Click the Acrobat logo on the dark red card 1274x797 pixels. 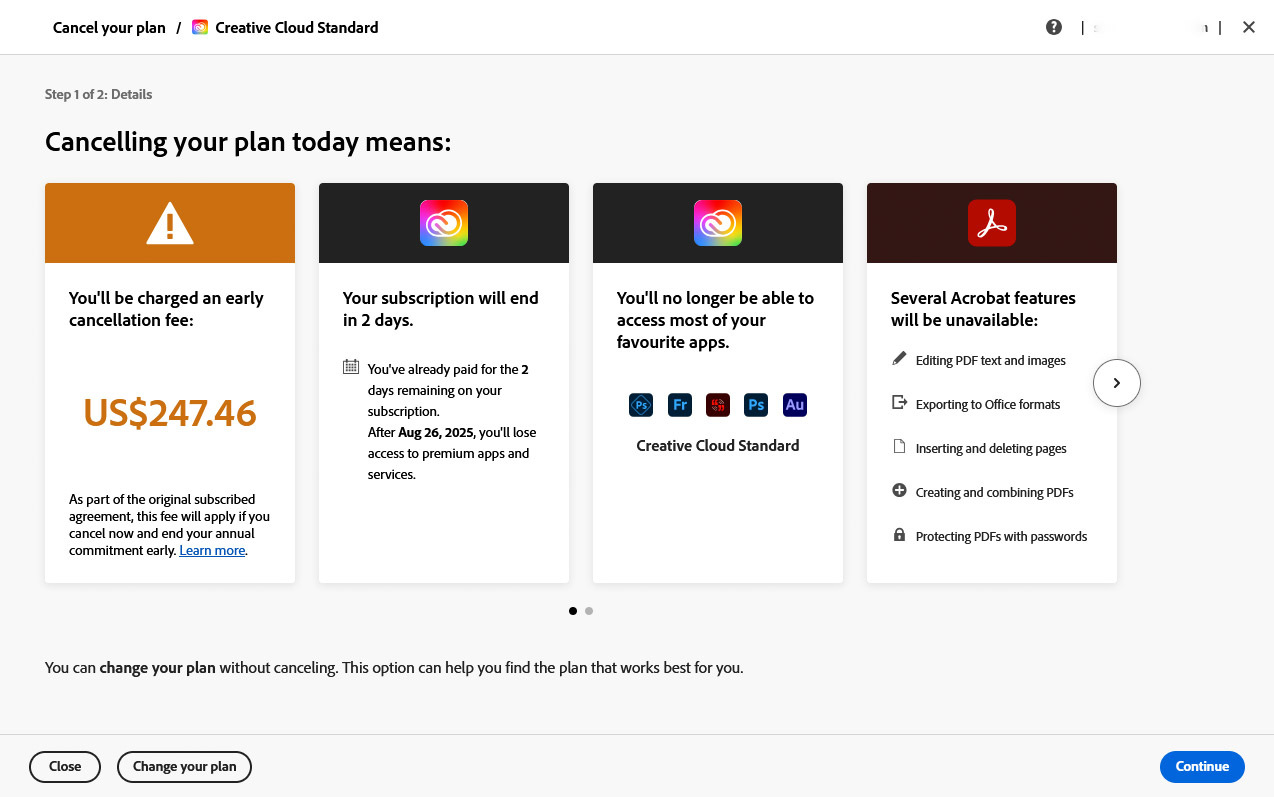(991, 223)
